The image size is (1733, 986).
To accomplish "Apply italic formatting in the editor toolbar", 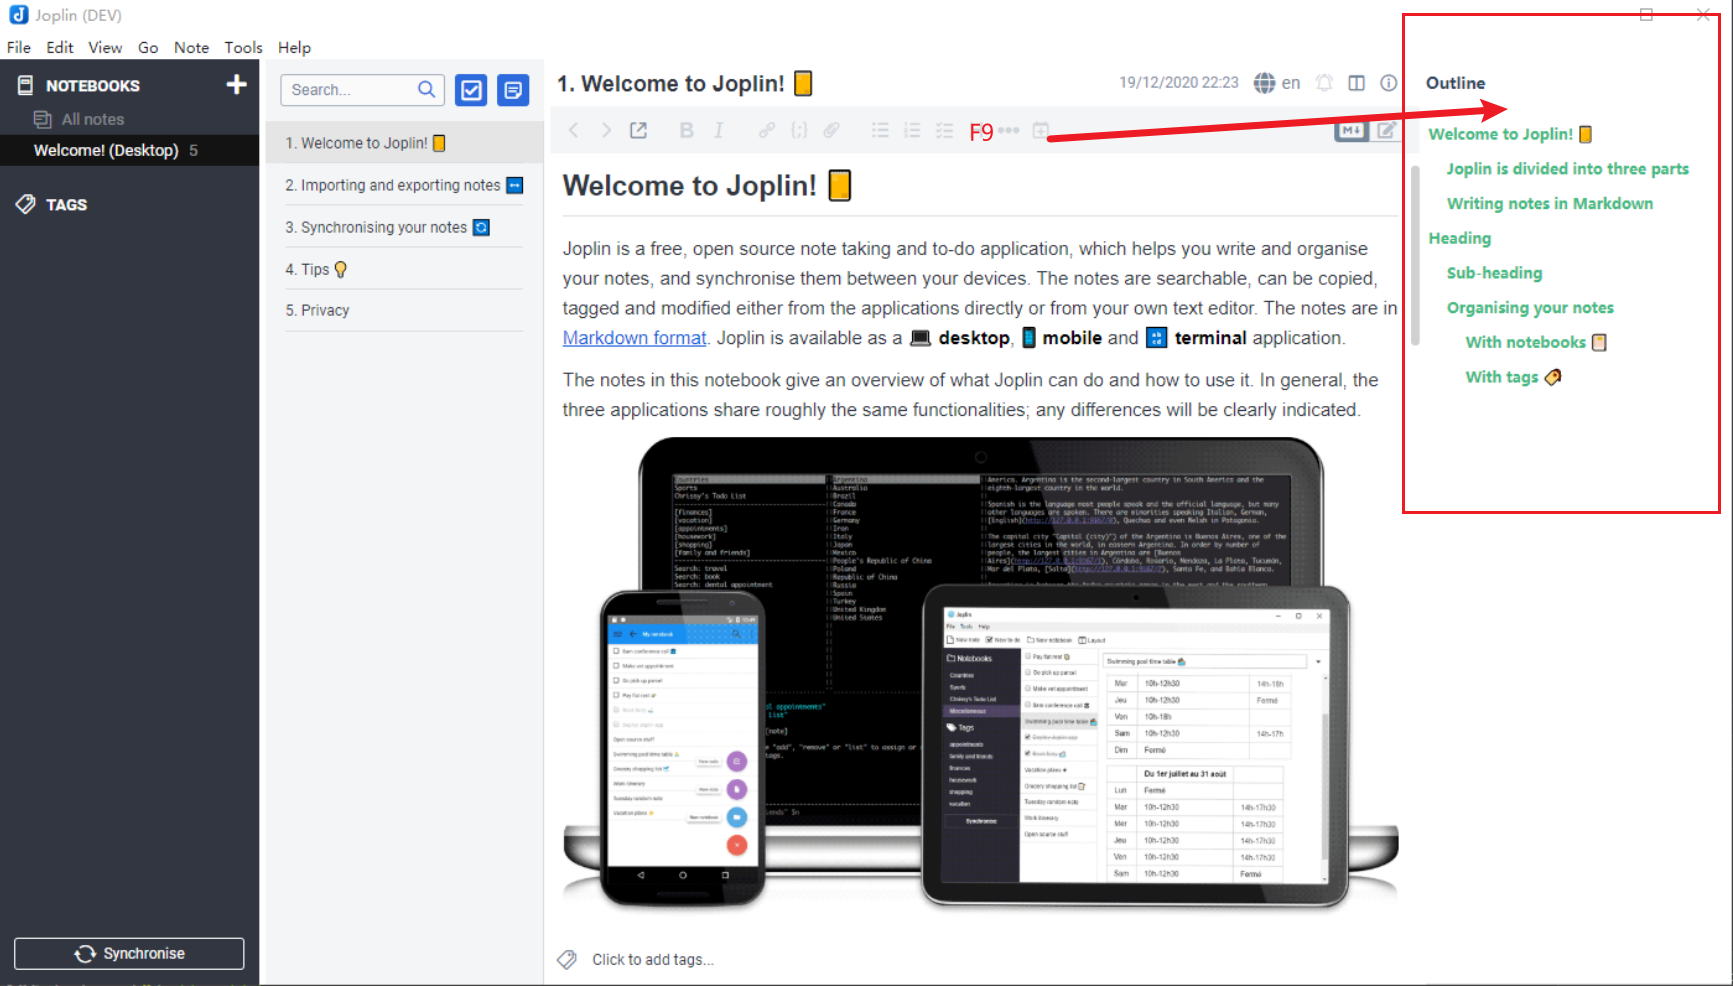I will coord(718,130).
